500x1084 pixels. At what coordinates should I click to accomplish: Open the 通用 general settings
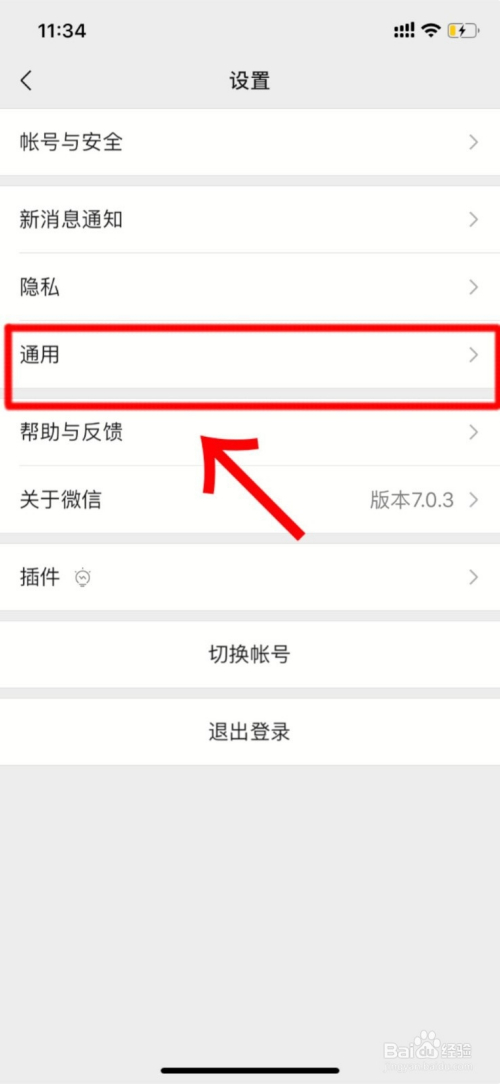click(x=250, y=355)
